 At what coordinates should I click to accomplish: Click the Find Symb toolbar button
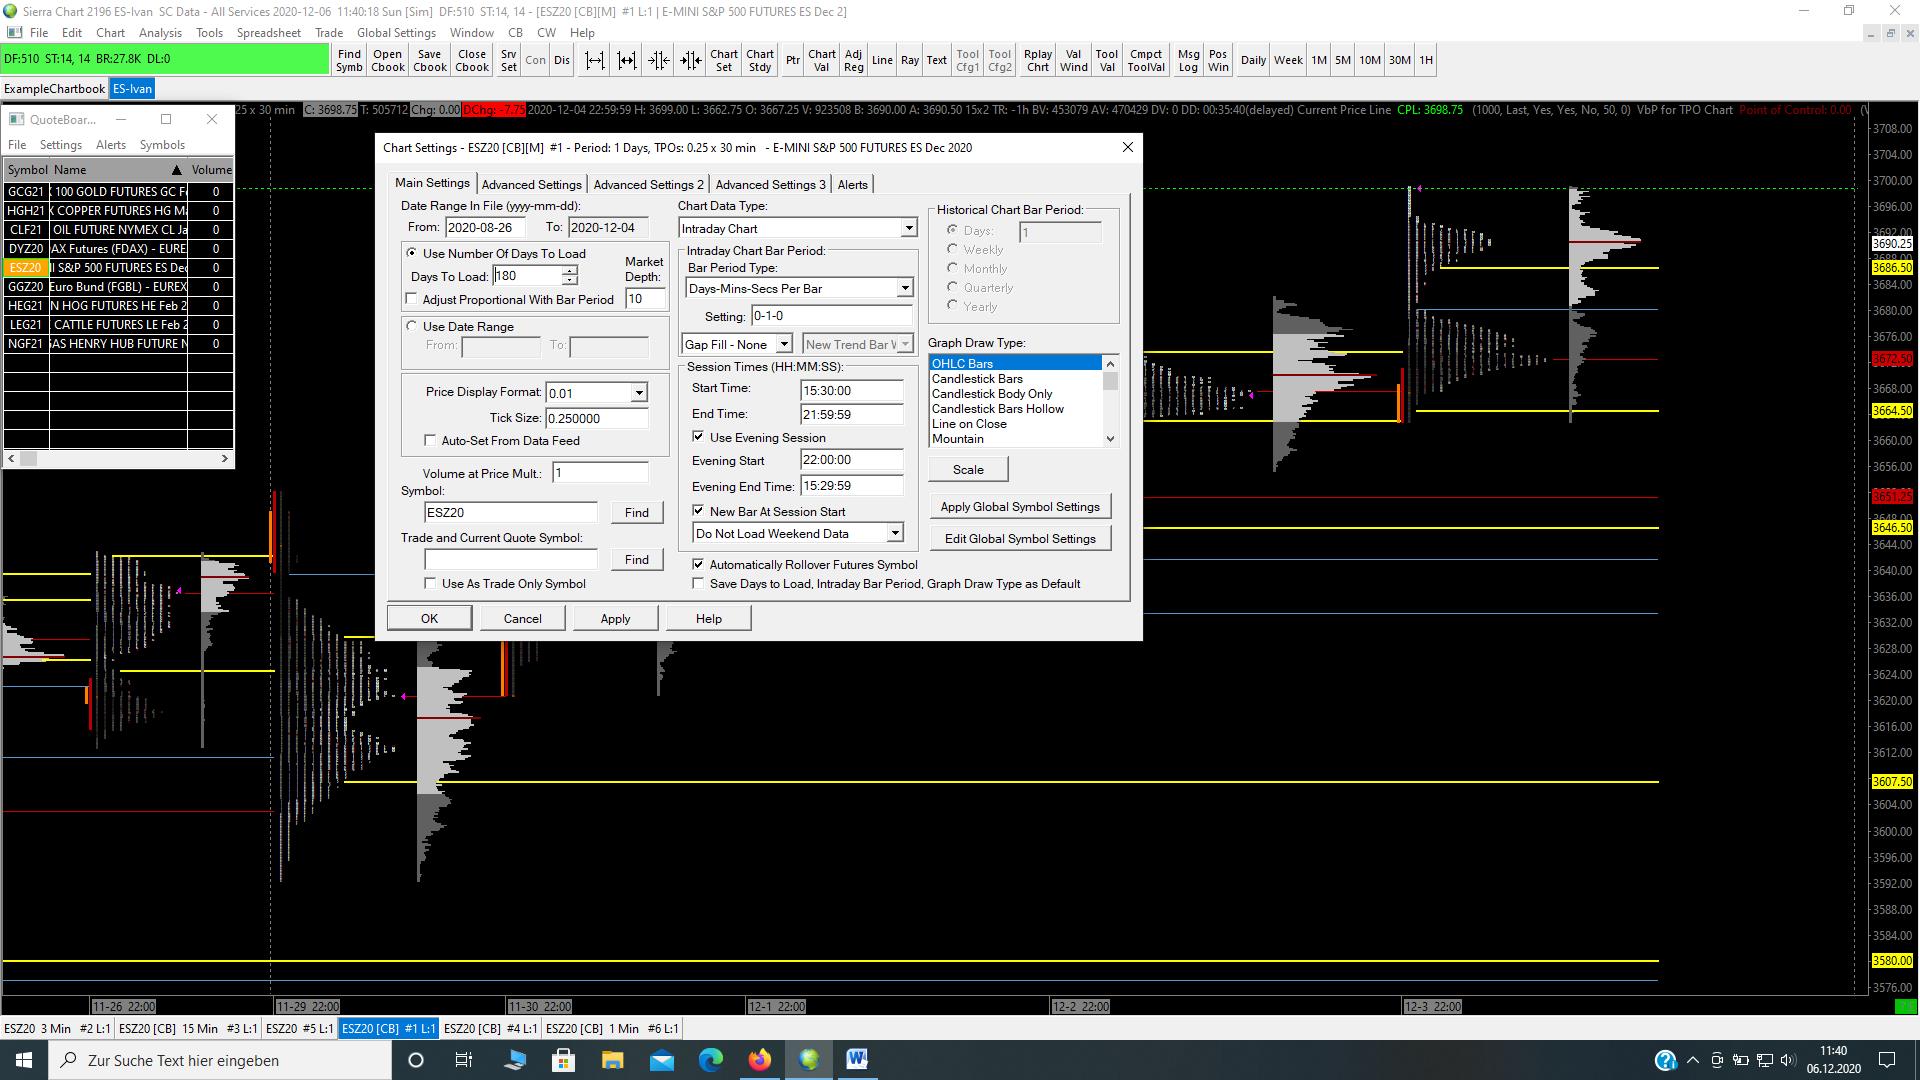click(349, 60)
